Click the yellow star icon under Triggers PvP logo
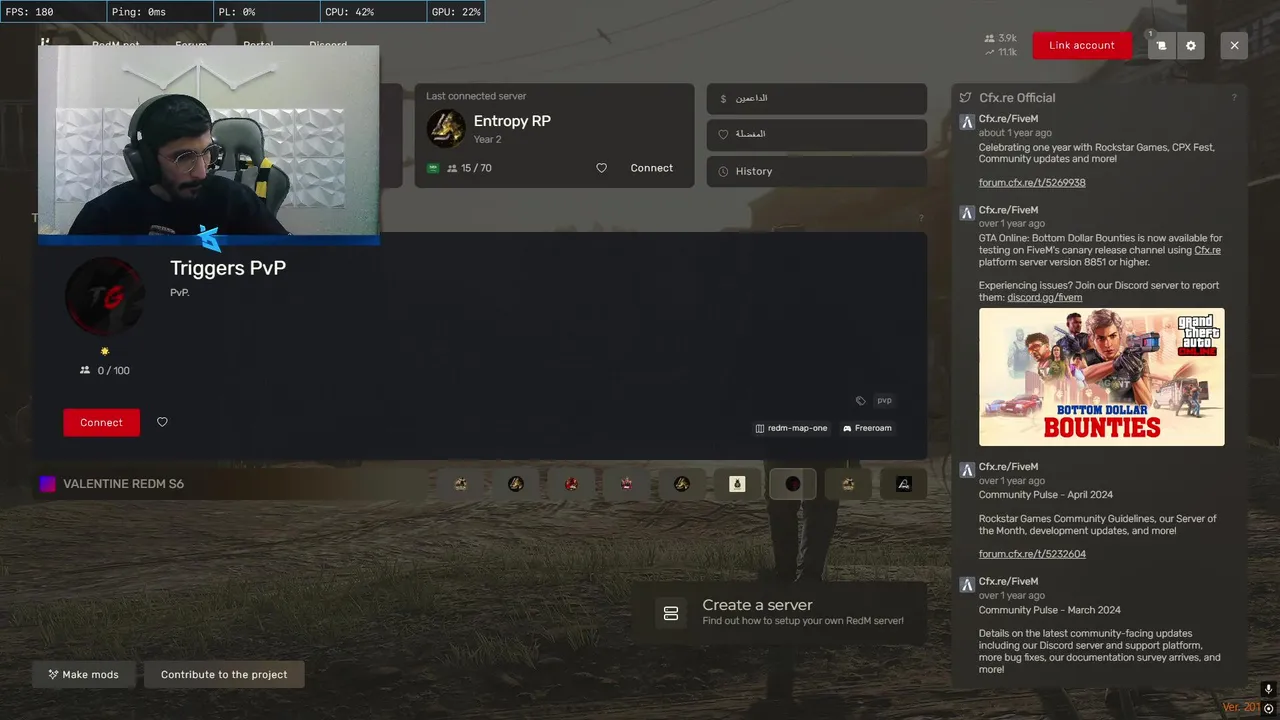Screen dimensions: 1280x720 (105, 351)
